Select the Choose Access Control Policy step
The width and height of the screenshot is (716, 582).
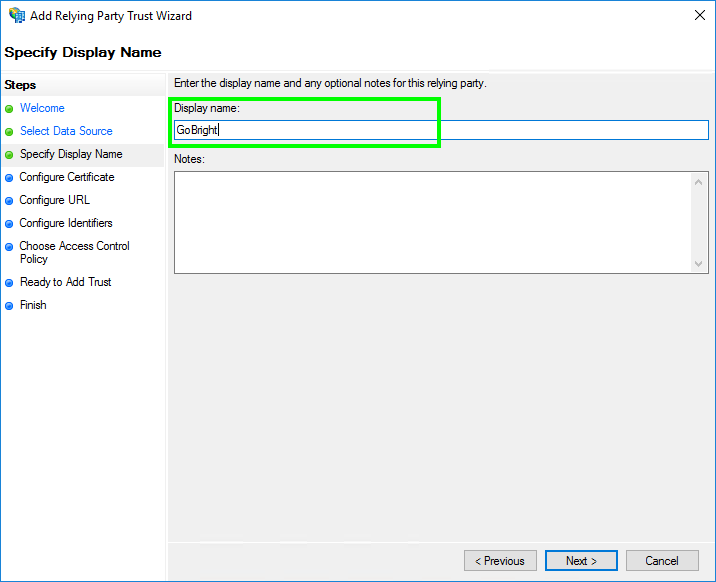point(74,252)
